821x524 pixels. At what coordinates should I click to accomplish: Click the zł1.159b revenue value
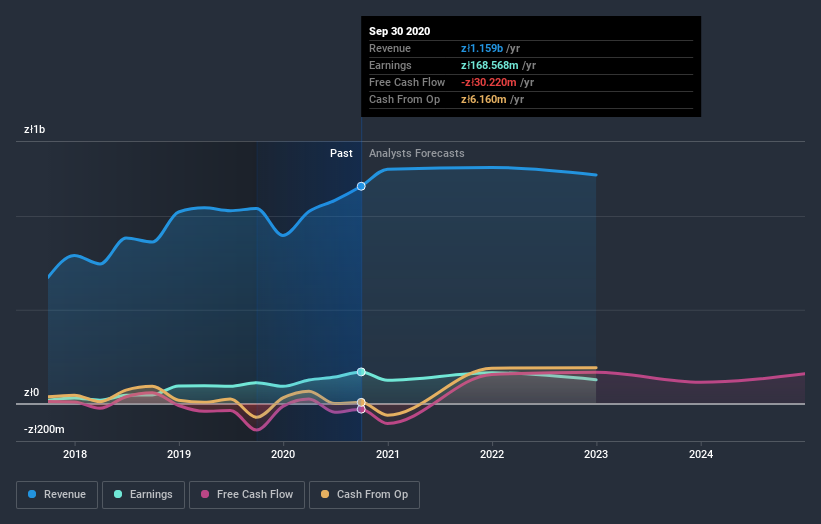[x=482, y=48]
